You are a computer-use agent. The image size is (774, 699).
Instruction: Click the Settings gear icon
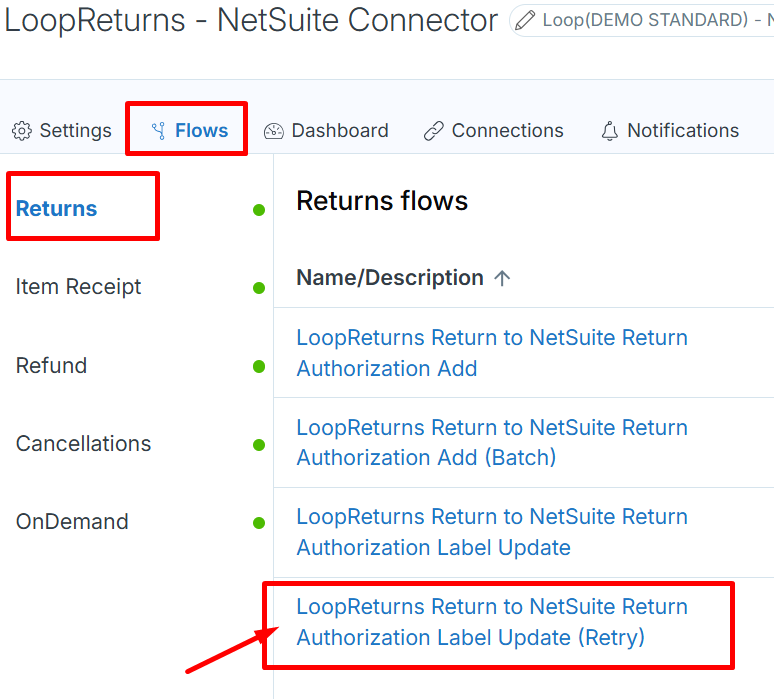pos(22,131)
